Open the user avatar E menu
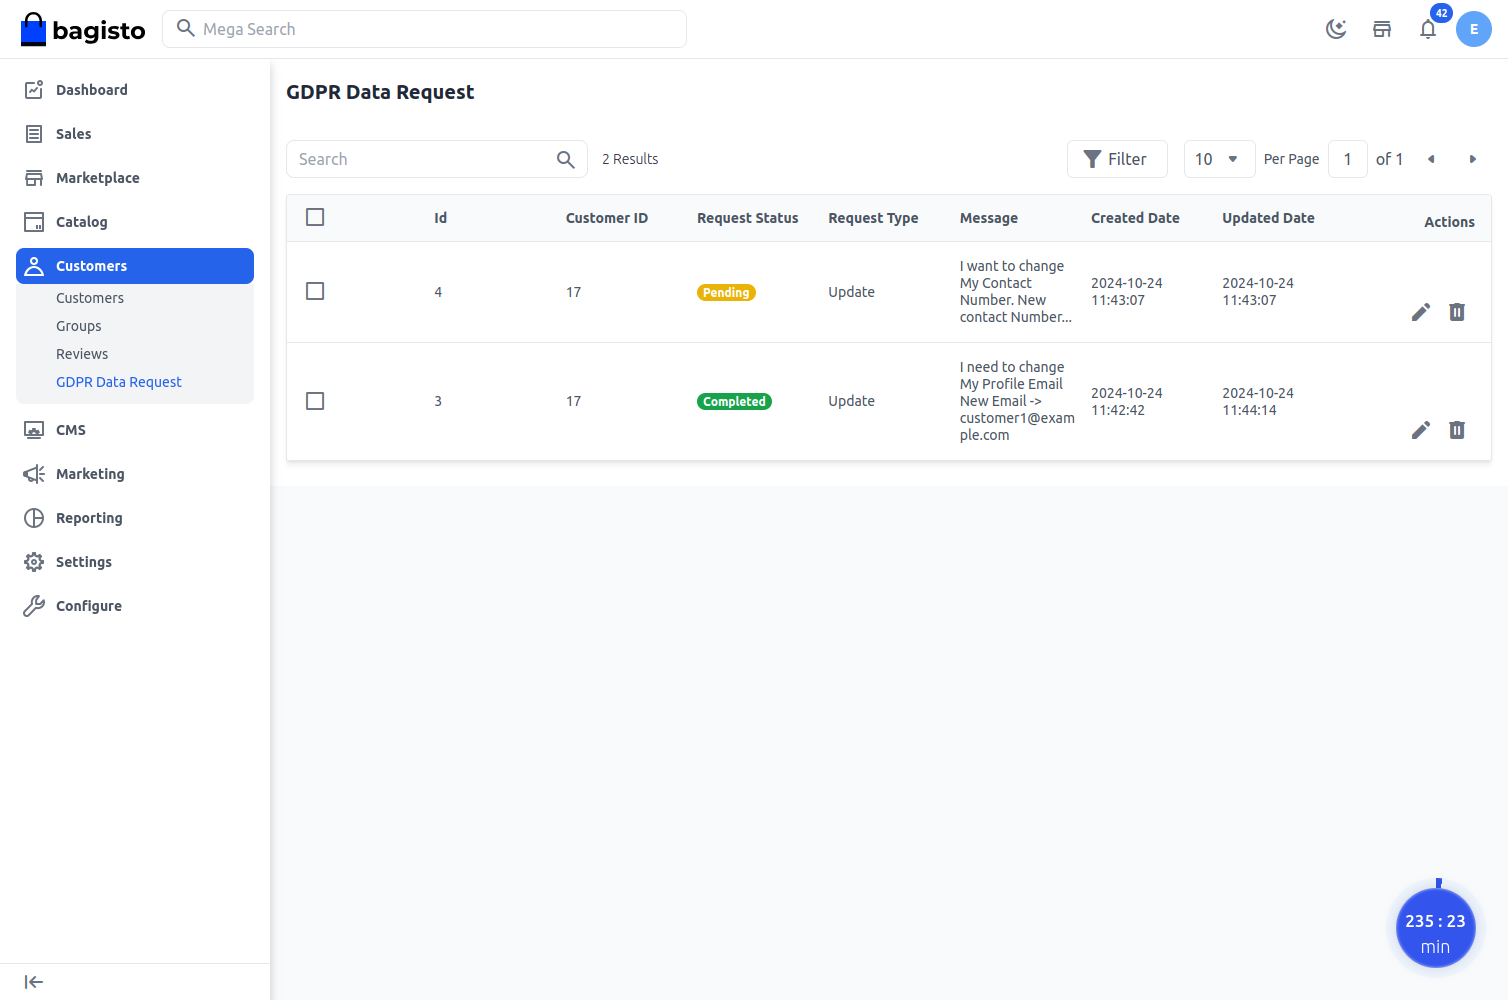1508x1000 pixels. 1474,29
